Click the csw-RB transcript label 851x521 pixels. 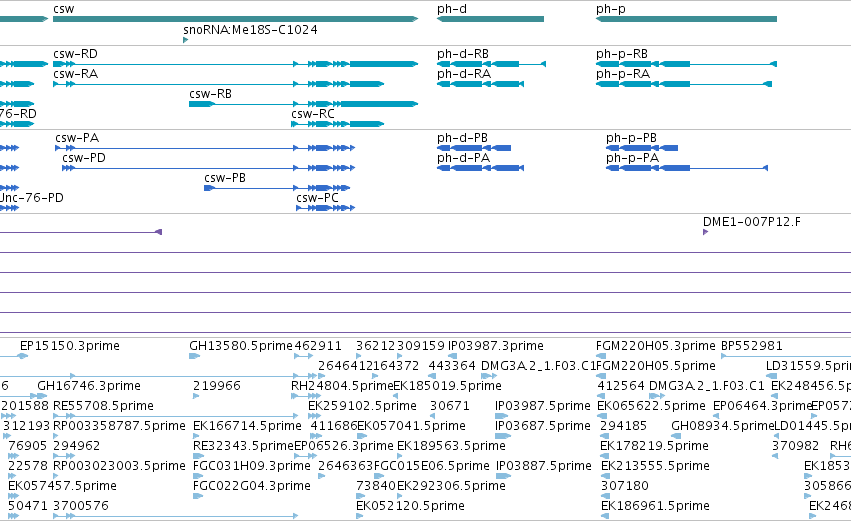tap(211, 94)
